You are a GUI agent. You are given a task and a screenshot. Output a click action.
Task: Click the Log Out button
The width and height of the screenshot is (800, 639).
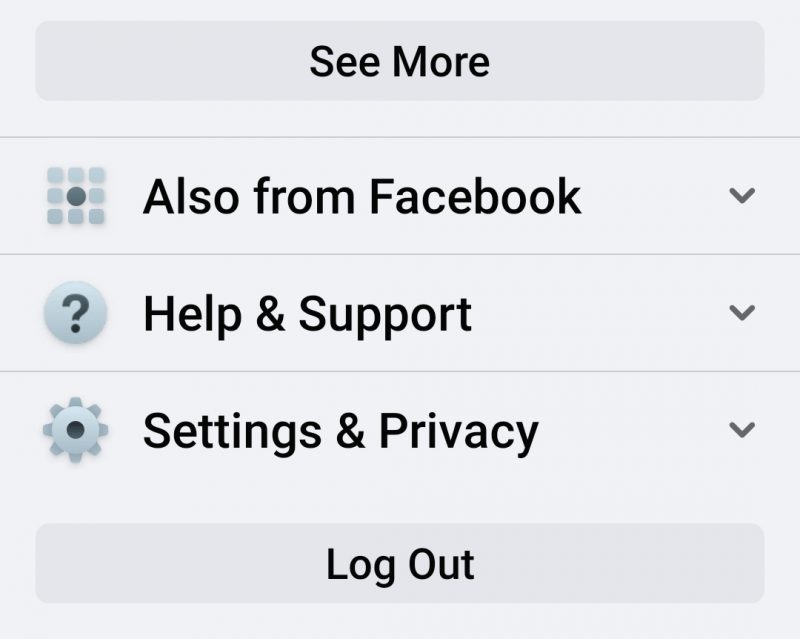tap(400, 563)
